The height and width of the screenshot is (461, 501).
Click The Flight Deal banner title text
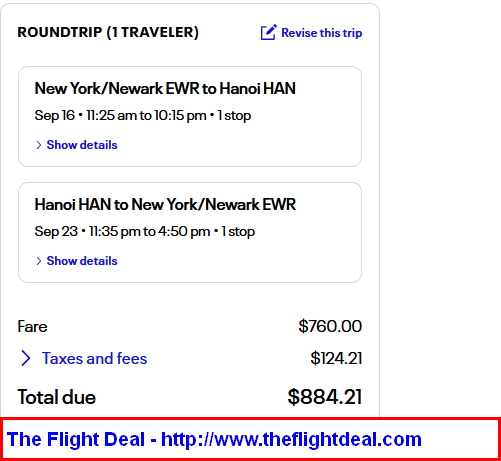click(76, 439)
